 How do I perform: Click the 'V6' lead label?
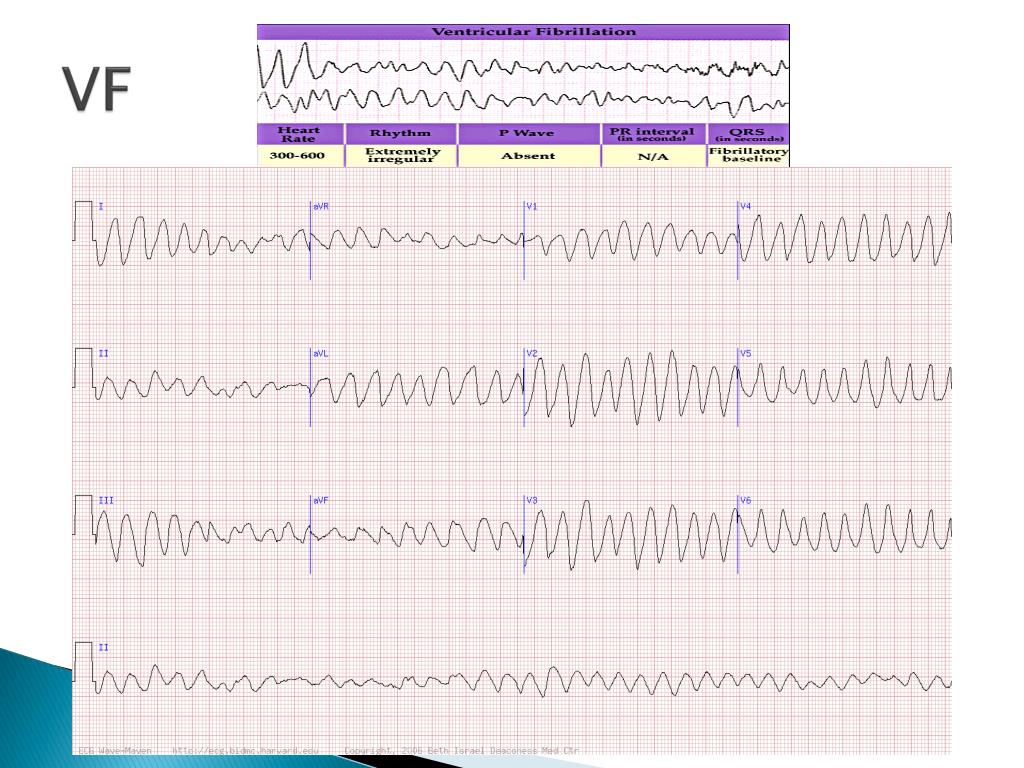point(745,500)
